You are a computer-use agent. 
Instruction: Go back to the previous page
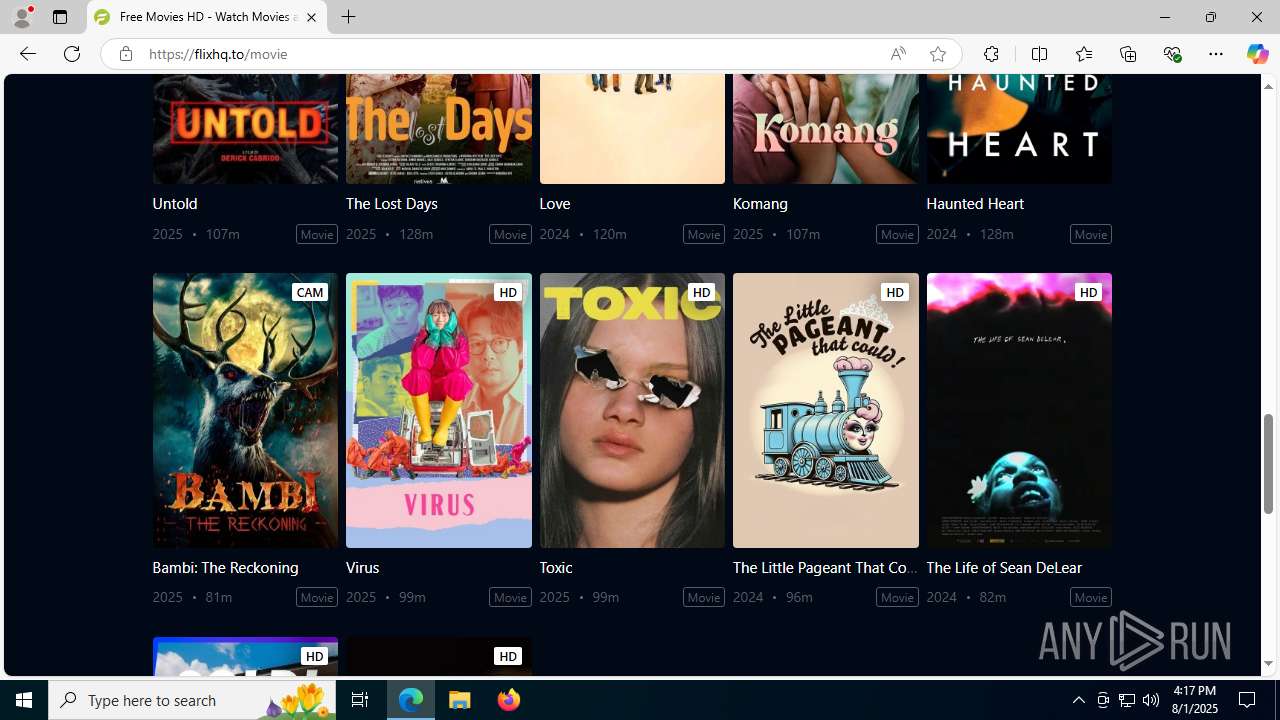point(27,54)
